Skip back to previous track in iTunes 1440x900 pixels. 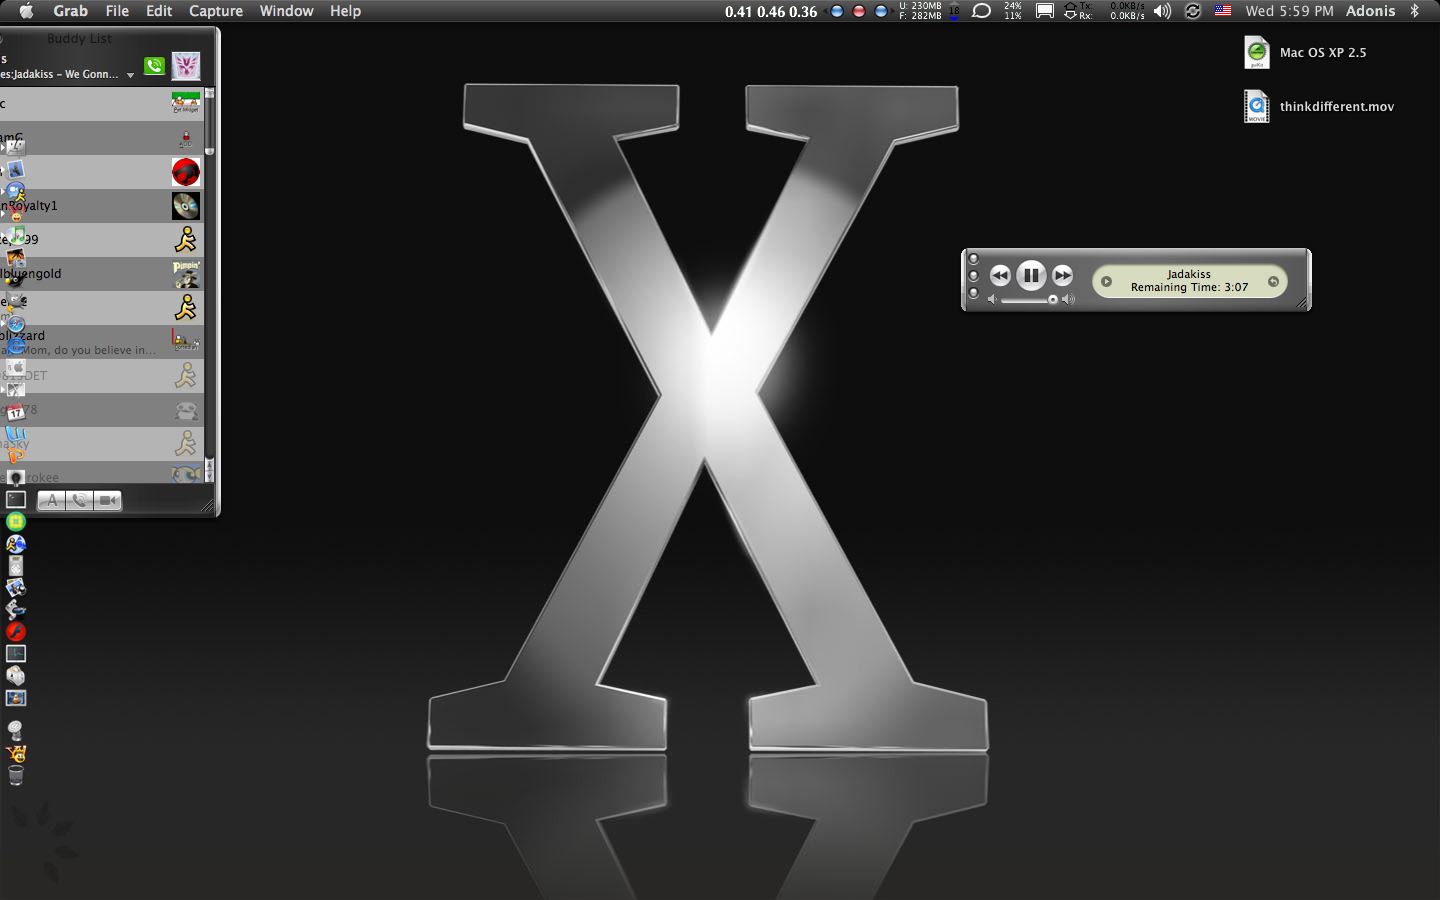point(1000,275)
